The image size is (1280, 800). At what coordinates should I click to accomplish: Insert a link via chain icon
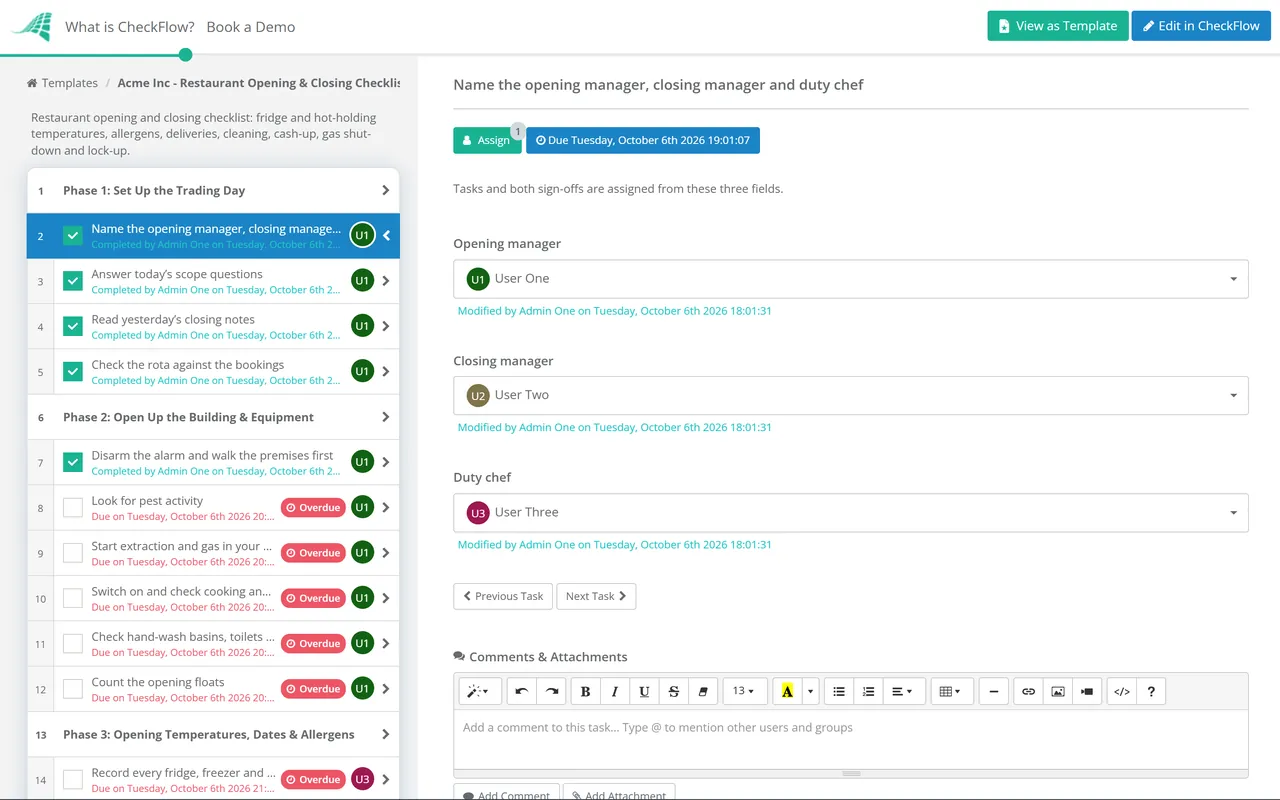1028,691
